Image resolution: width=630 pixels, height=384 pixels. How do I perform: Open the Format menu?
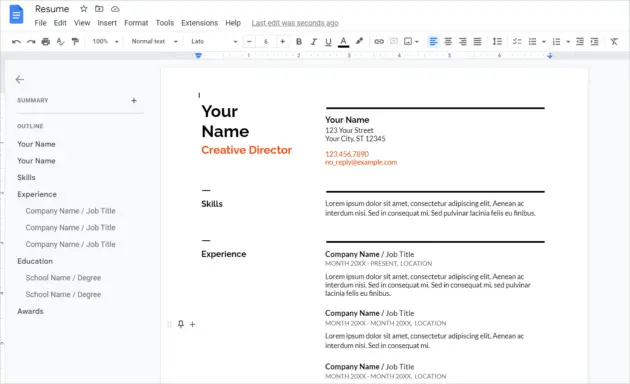coord(136,23)
